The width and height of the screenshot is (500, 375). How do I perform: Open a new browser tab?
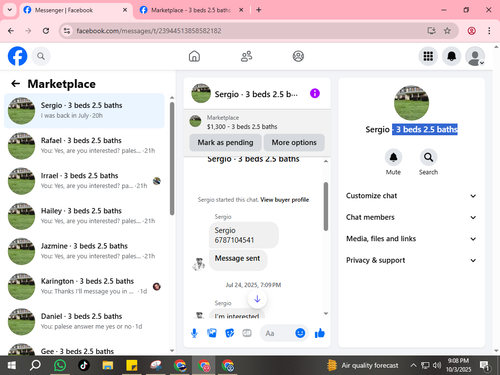(x=259, y=10)
